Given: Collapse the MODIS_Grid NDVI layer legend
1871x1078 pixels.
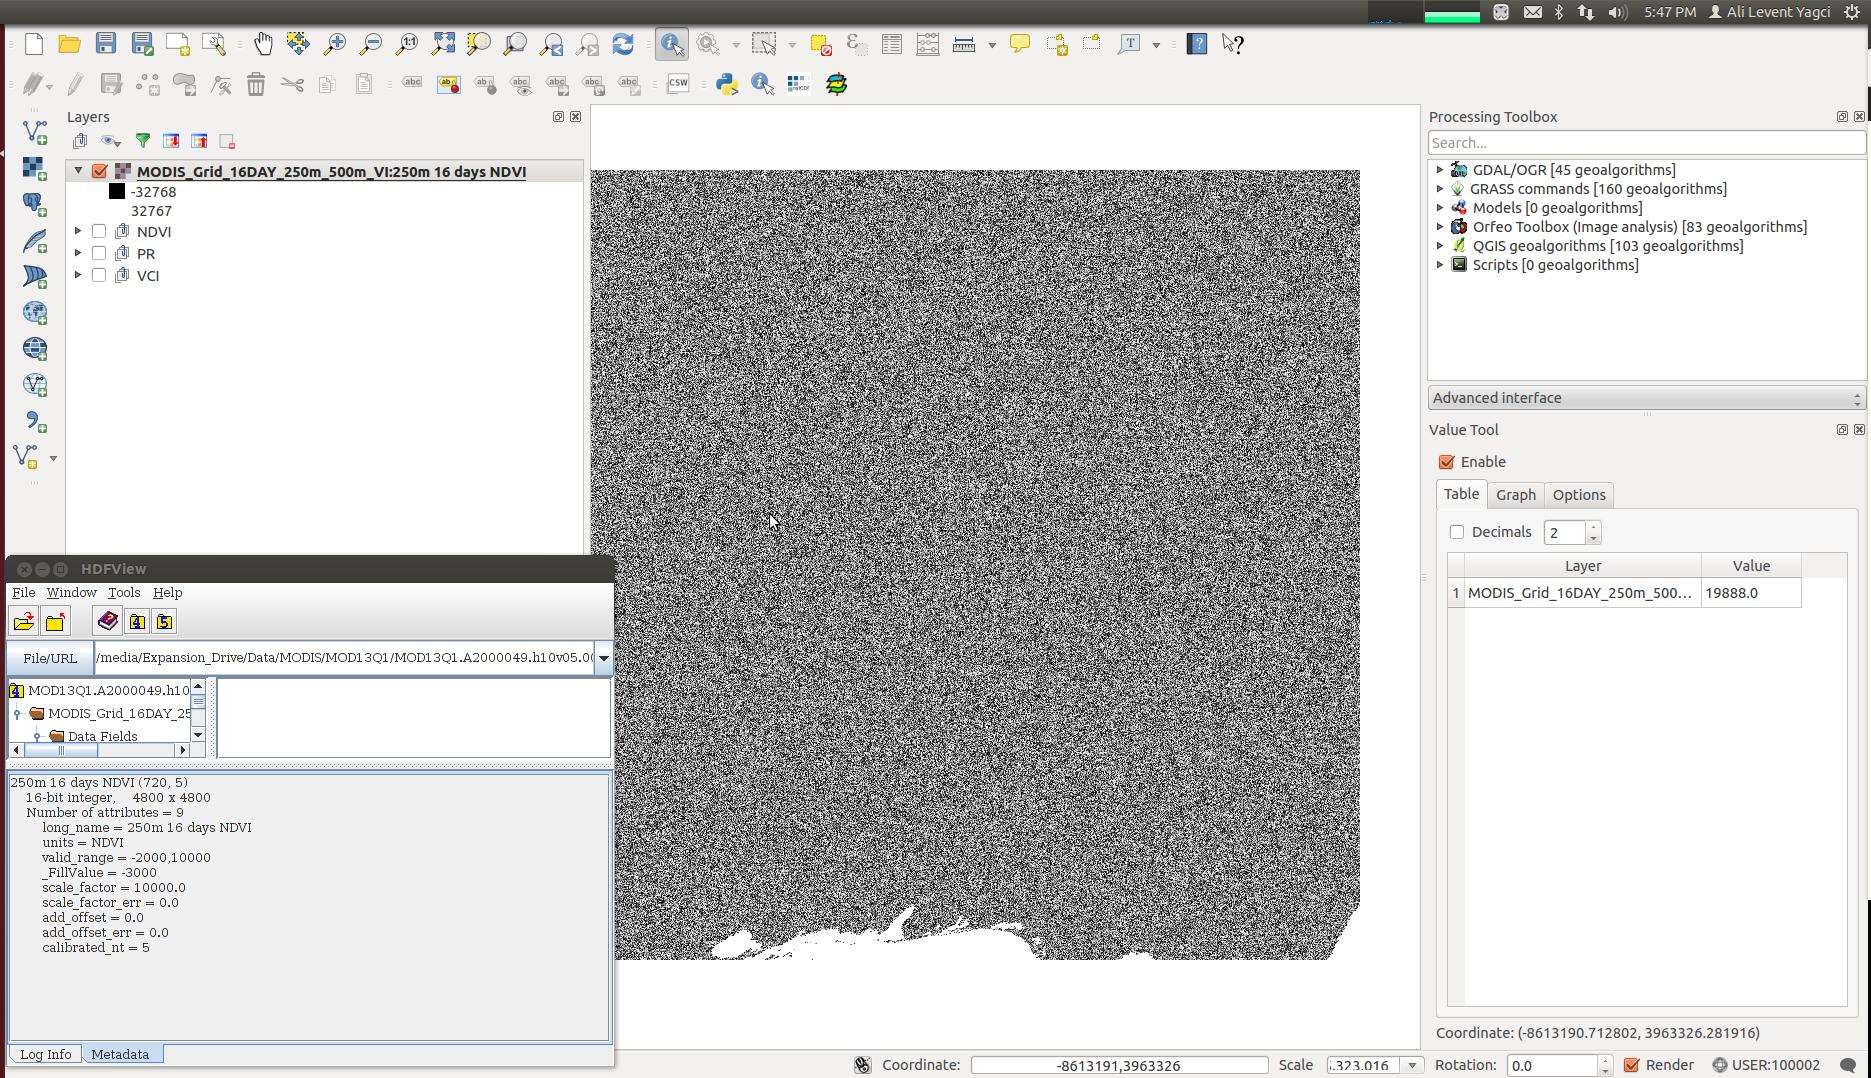Looking at the screenshot, I should click(x=78, y=171).
